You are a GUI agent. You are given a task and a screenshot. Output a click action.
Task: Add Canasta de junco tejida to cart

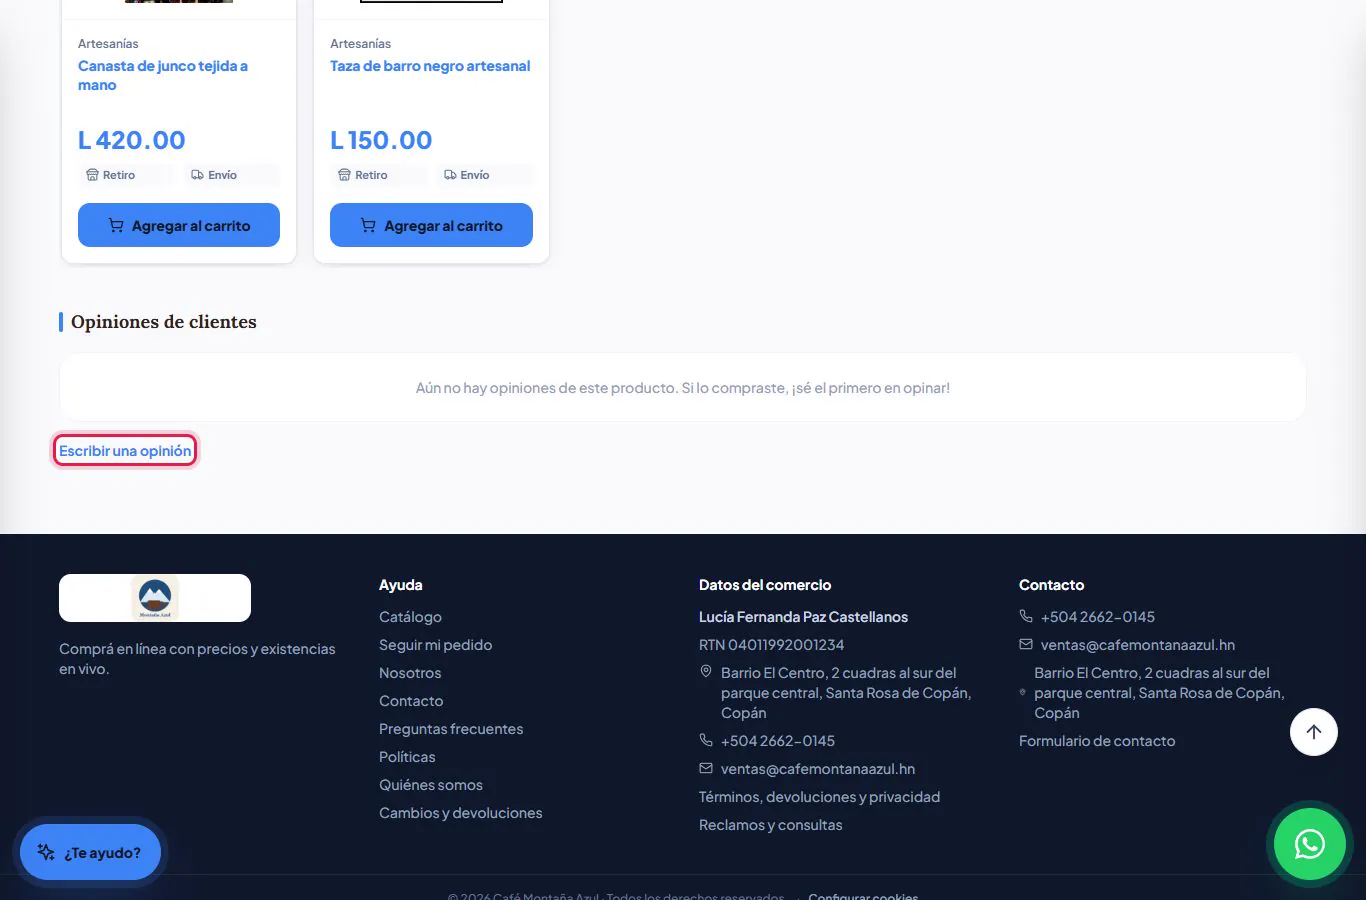(179, 225)
